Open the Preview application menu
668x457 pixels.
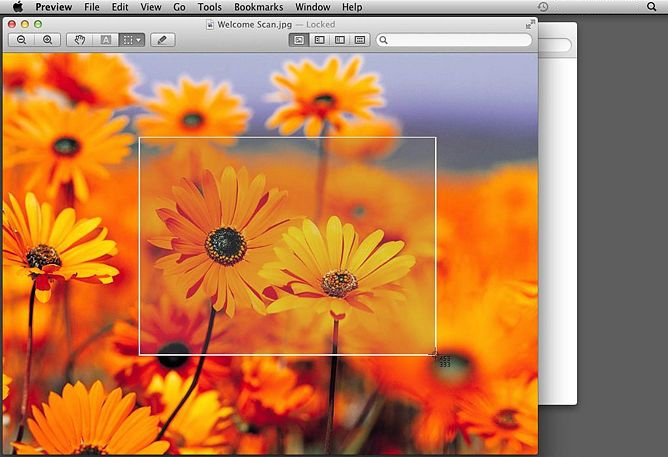pos(54,7)
